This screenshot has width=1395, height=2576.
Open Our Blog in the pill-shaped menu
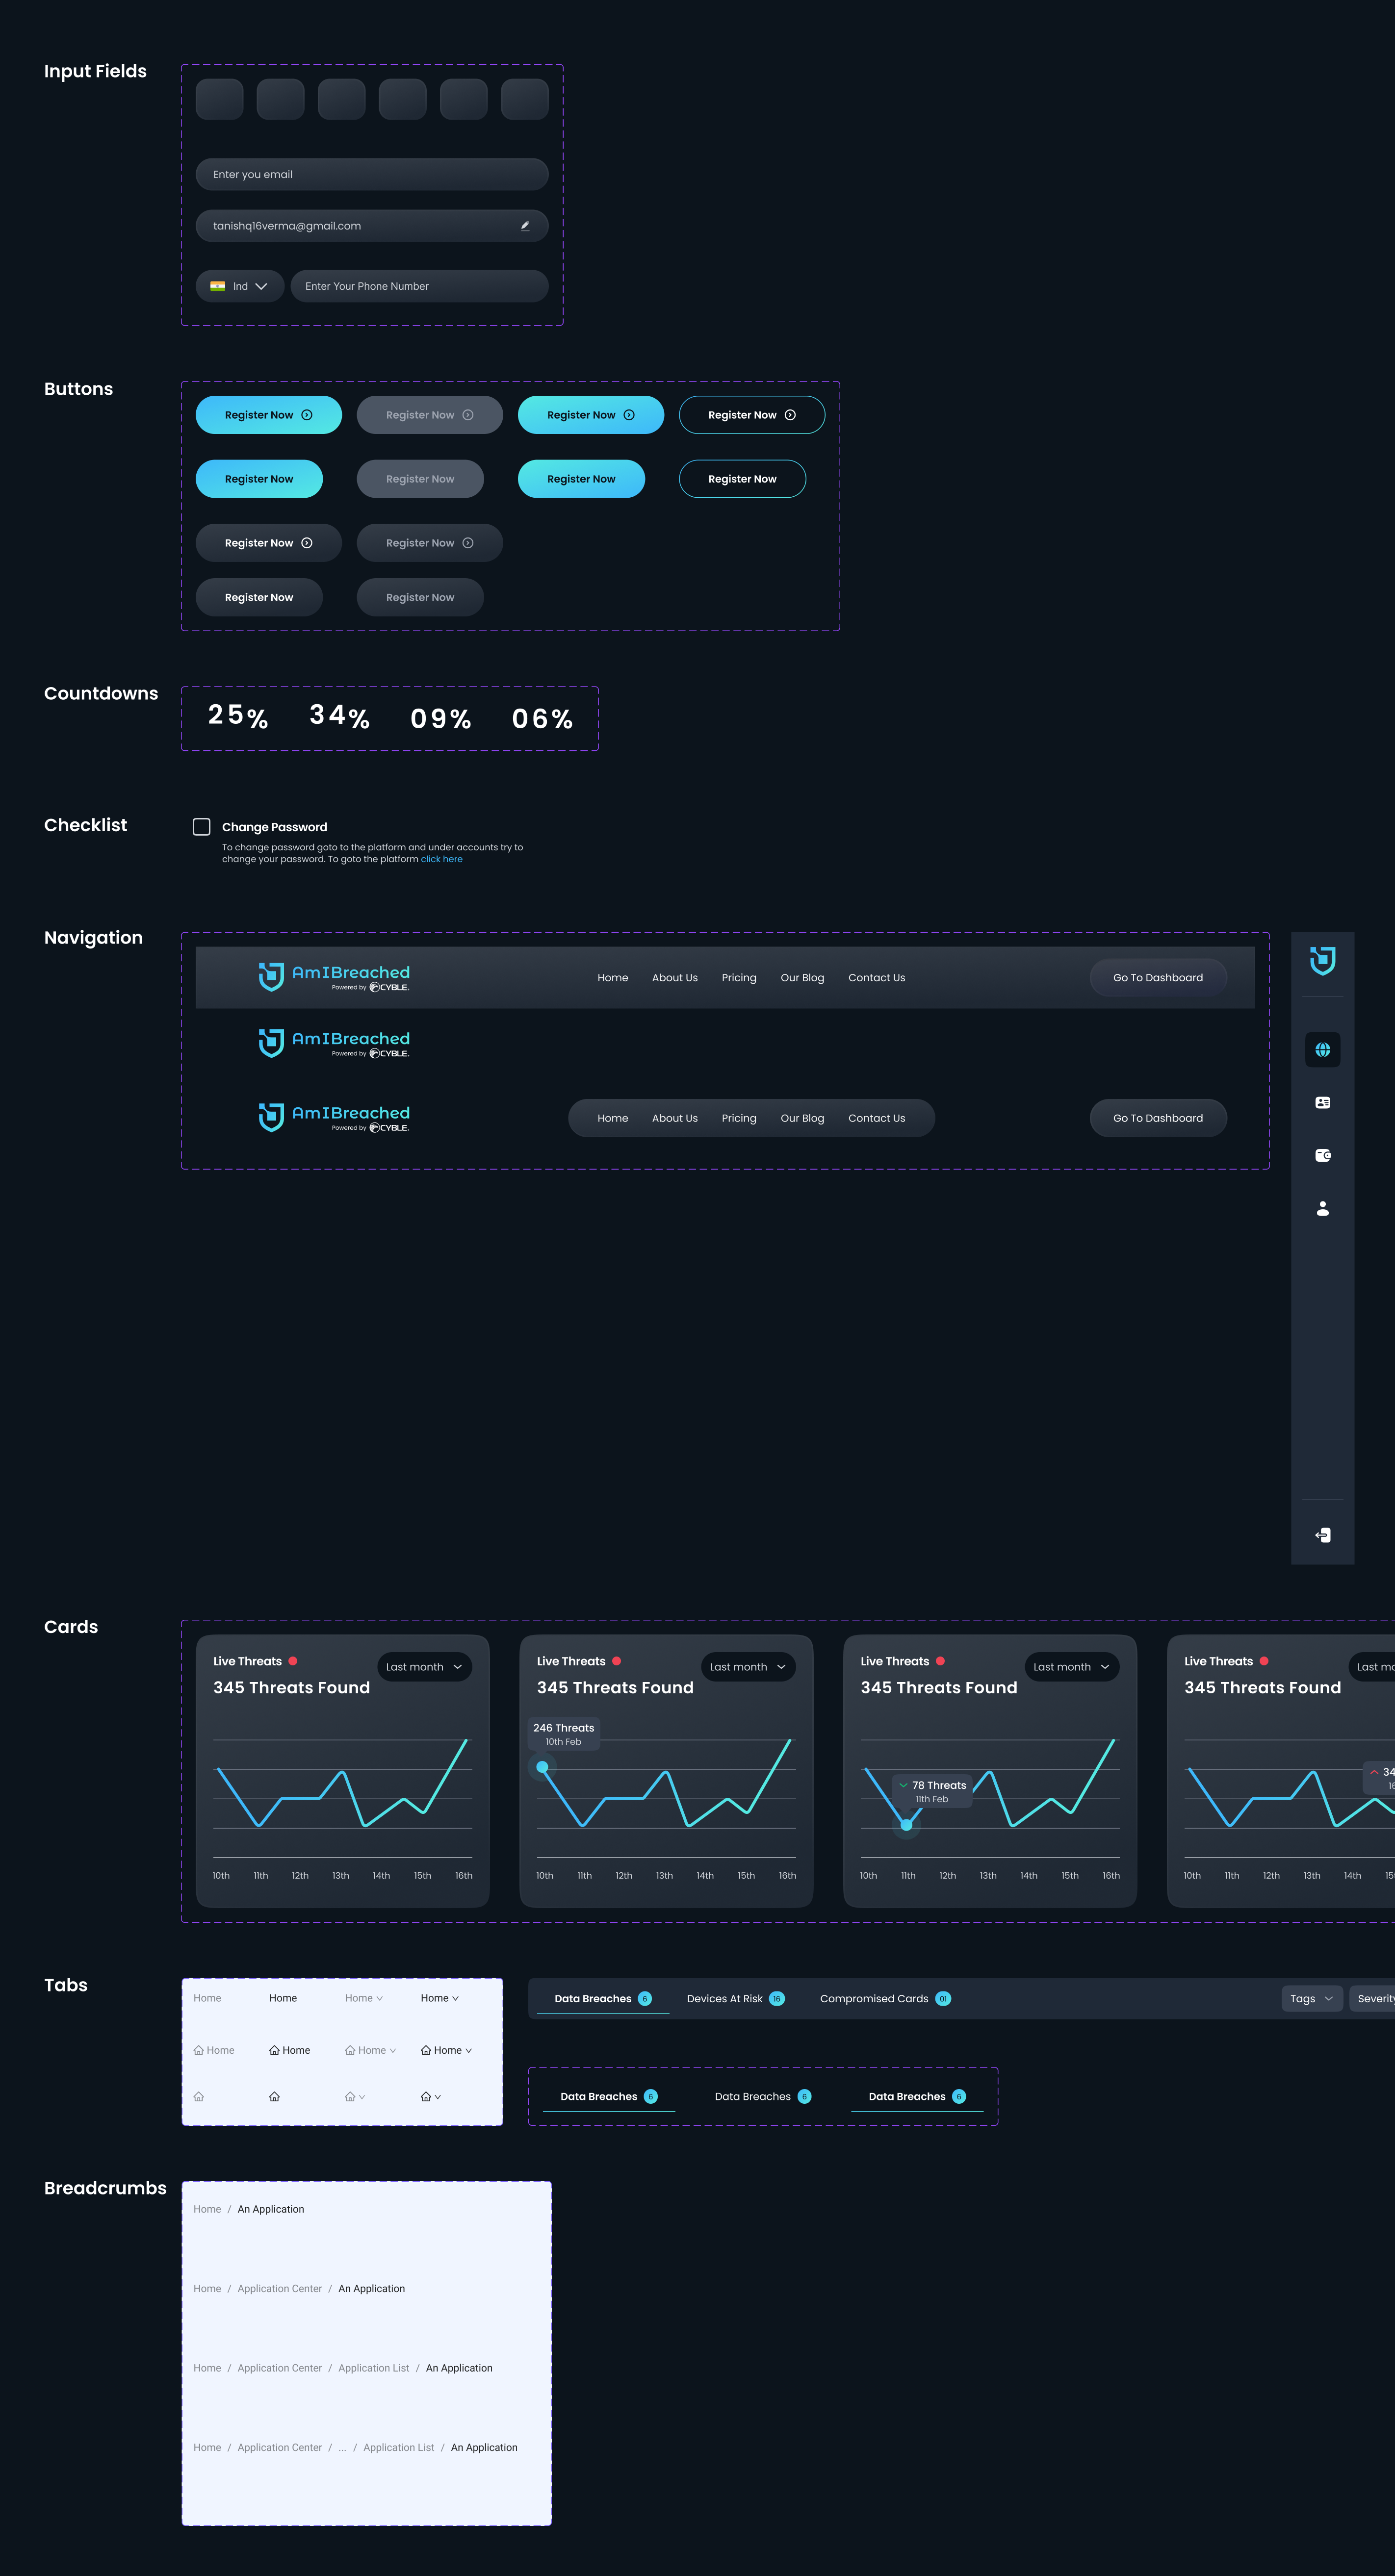[802, 1118]
